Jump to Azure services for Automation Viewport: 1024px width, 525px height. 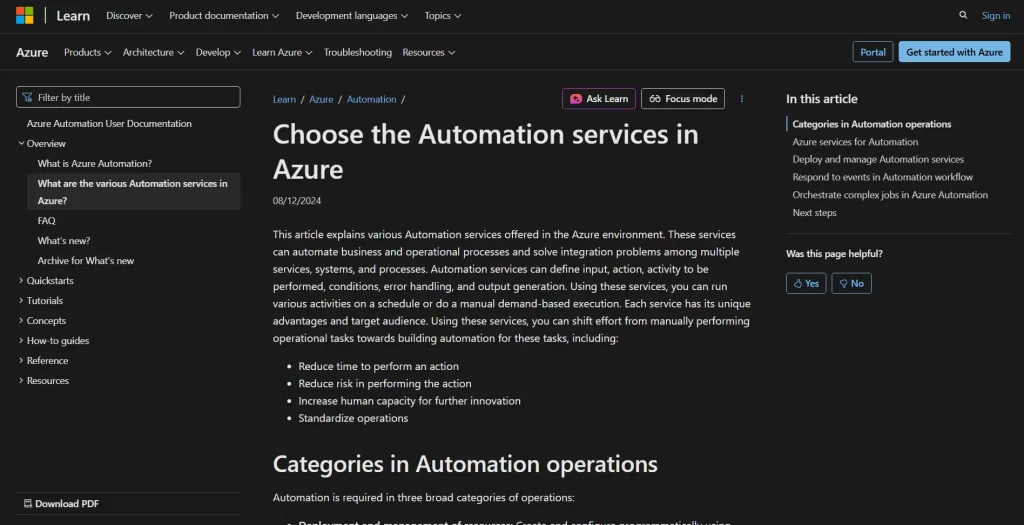click(855, 142)
